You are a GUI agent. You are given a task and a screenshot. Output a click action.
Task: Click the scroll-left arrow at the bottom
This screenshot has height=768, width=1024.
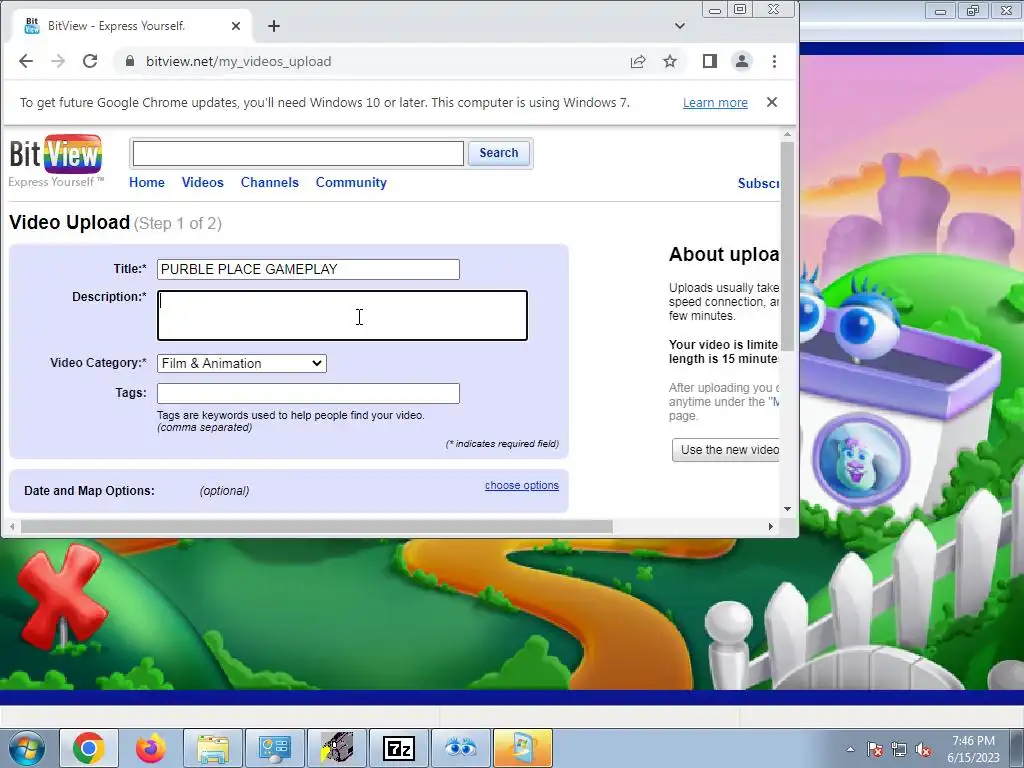coord(12,526)
